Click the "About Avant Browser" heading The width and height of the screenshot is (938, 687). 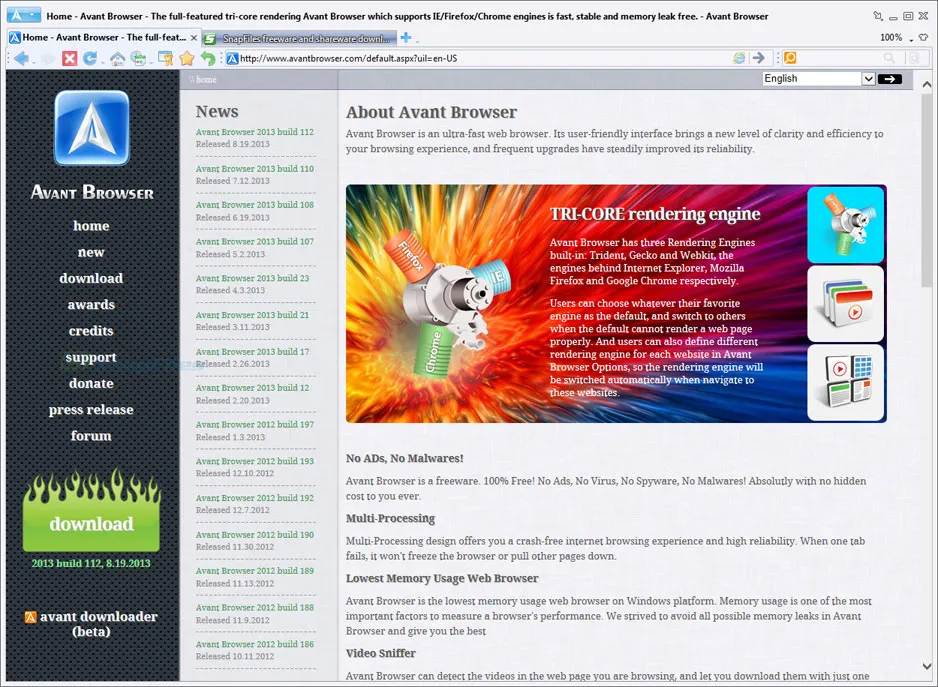tap(431, 112)
